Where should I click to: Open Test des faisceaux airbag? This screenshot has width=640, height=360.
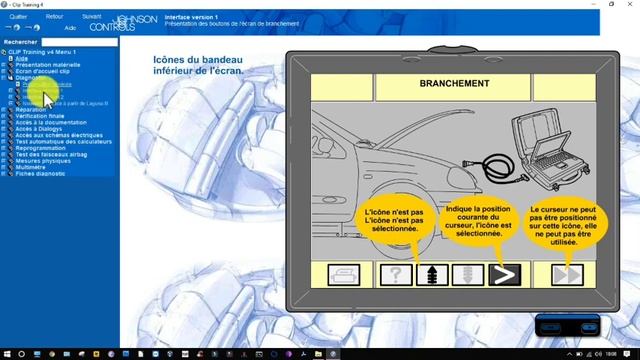click(x=51, y=155)
